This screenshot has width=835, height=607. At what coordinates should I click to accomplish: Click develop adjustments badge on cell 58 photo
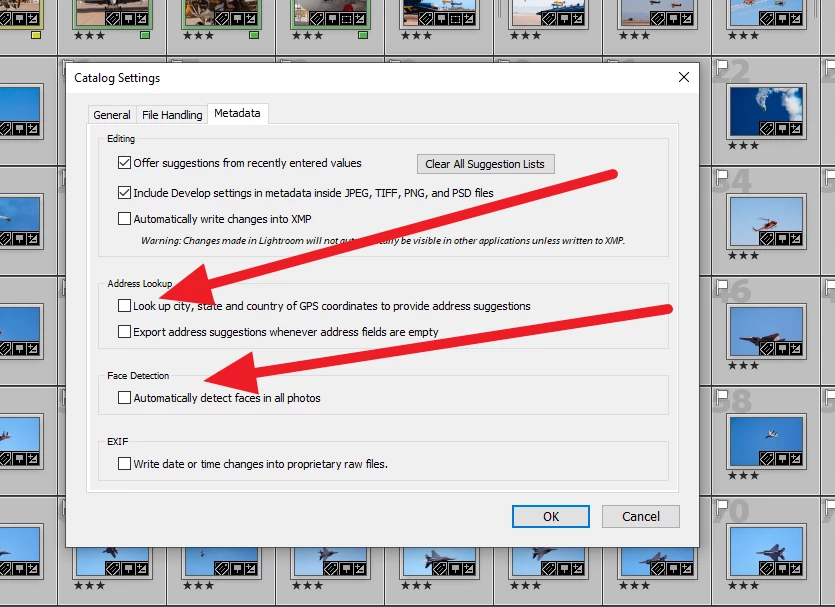point(795,458)
